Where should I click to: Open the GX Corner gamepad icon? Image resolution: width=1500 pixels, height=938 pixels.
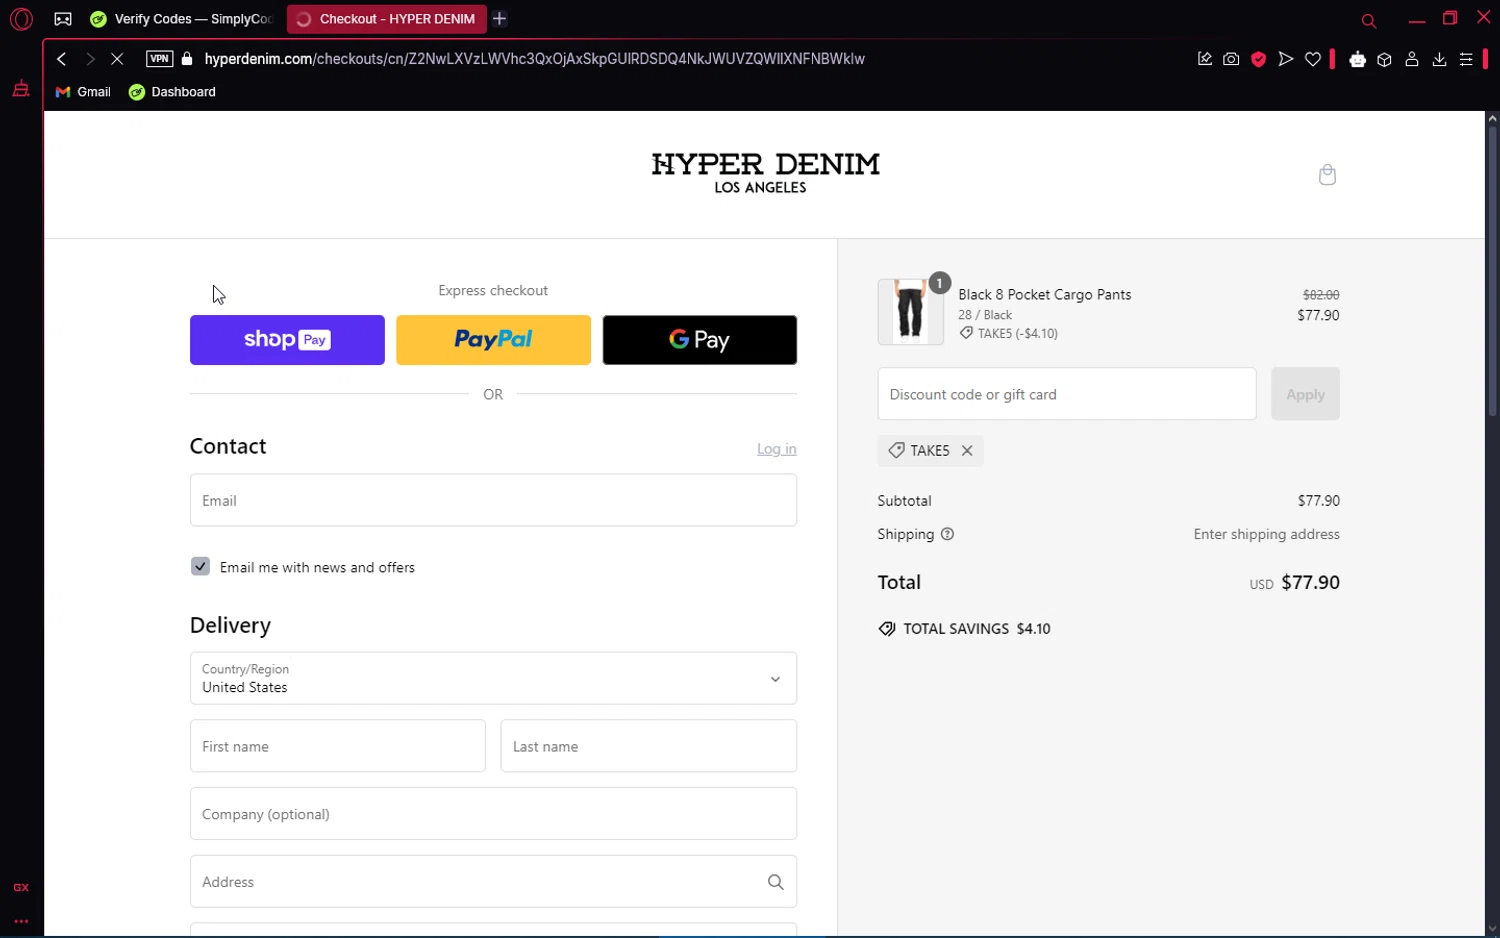click(63, 19)
